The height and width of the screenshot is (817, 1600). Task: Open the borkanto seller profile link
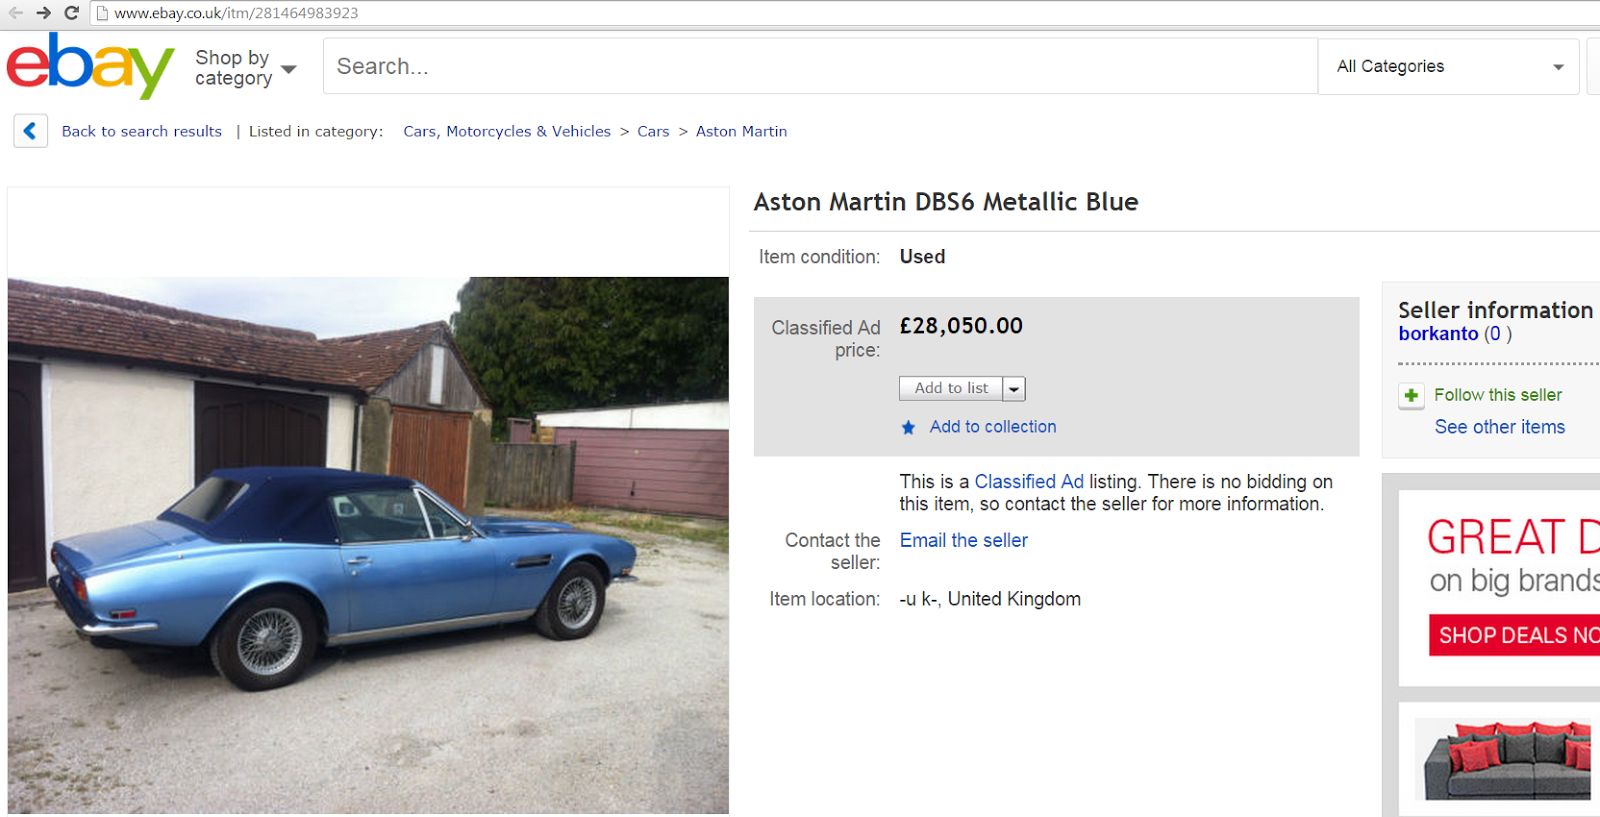point(1438,334)
